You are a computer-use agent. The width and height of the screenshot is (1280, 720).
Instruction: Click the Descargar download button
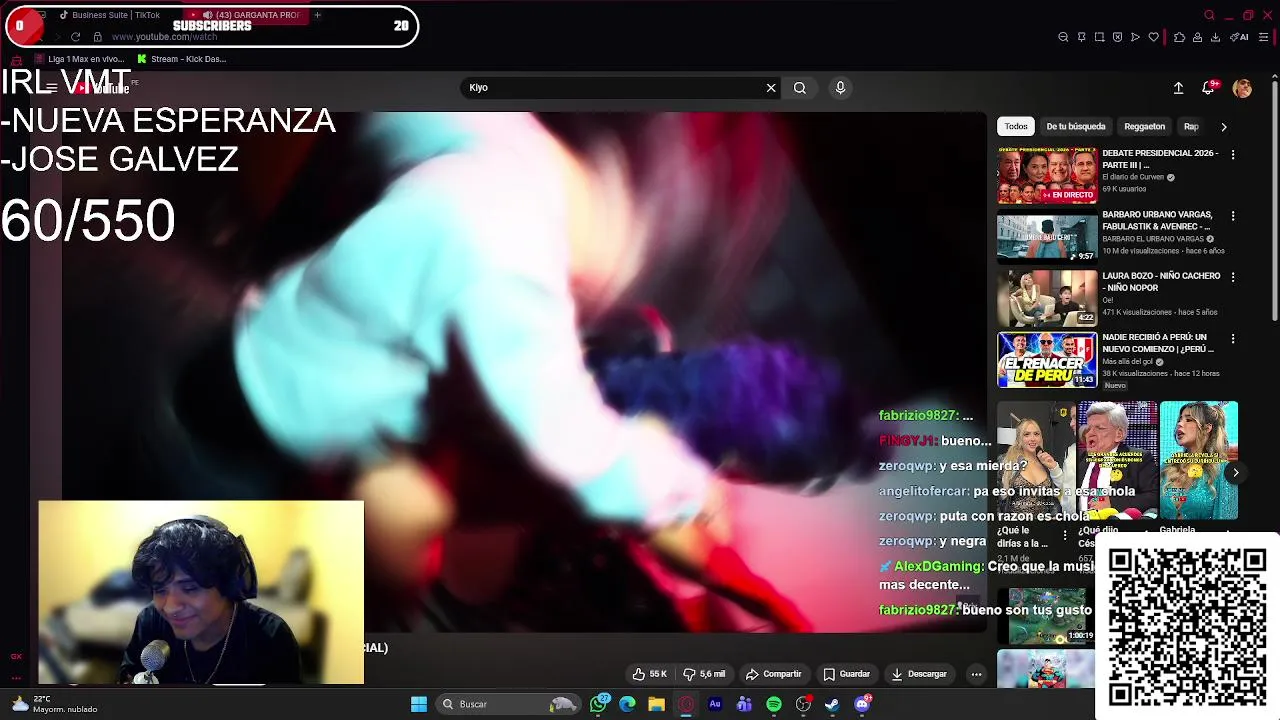coord(919,674)
